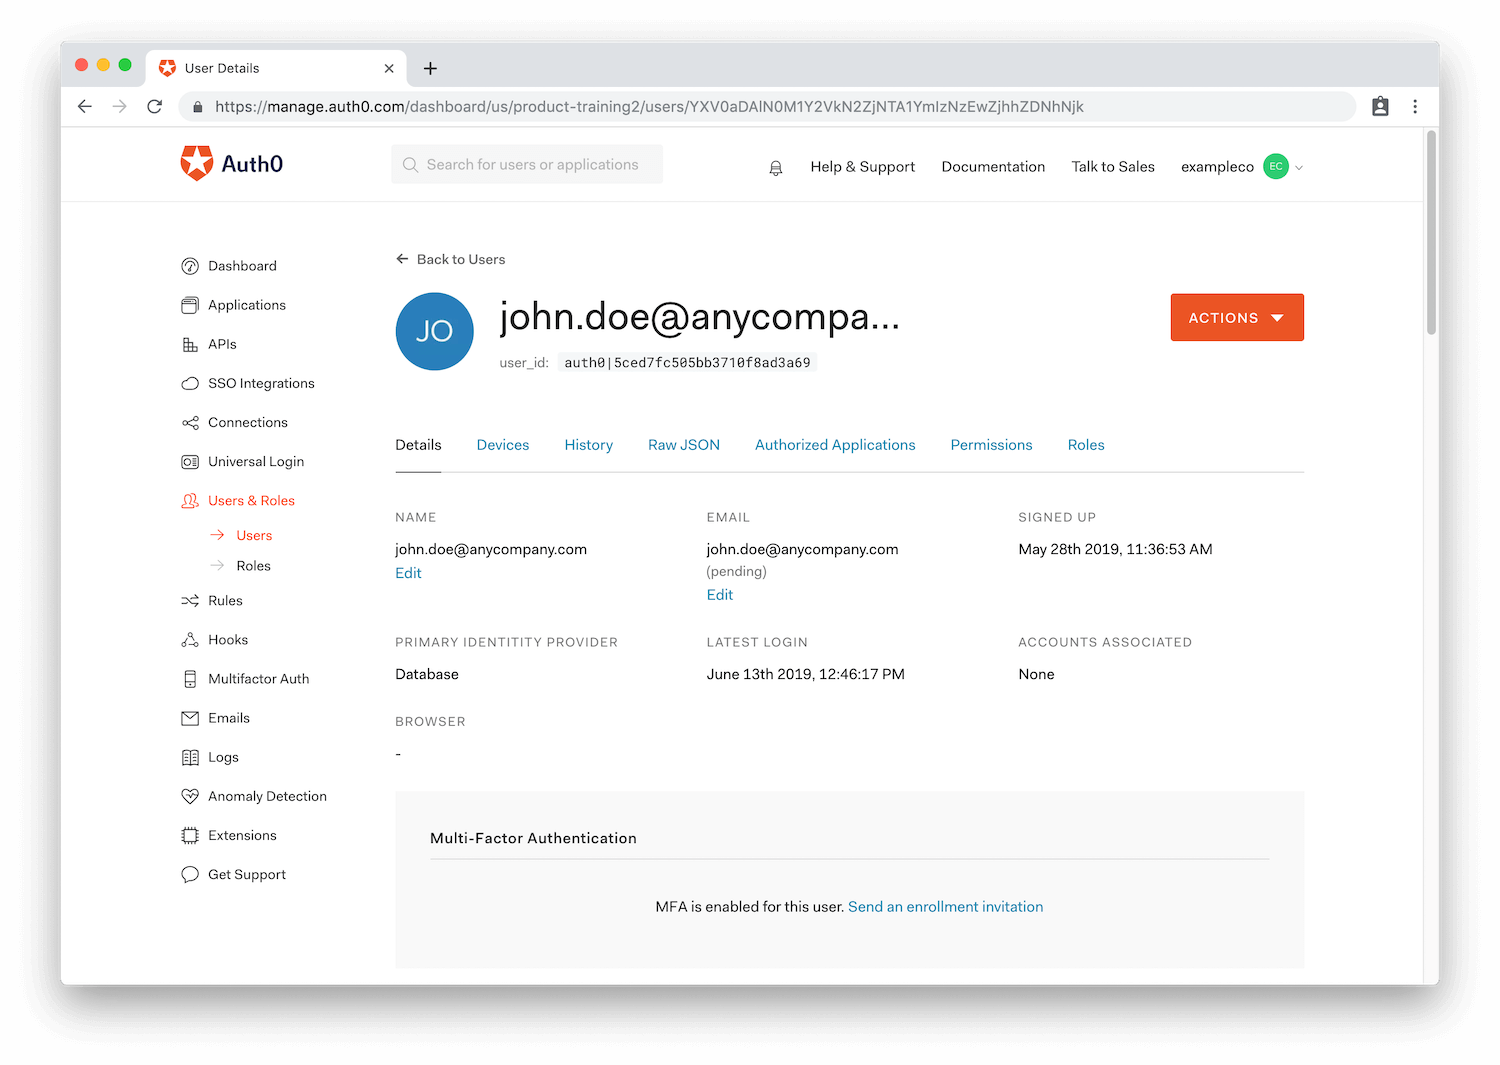Click the Users & Roles icon
Viewport: 1500px width, 1065px height.
pos(190,501)
